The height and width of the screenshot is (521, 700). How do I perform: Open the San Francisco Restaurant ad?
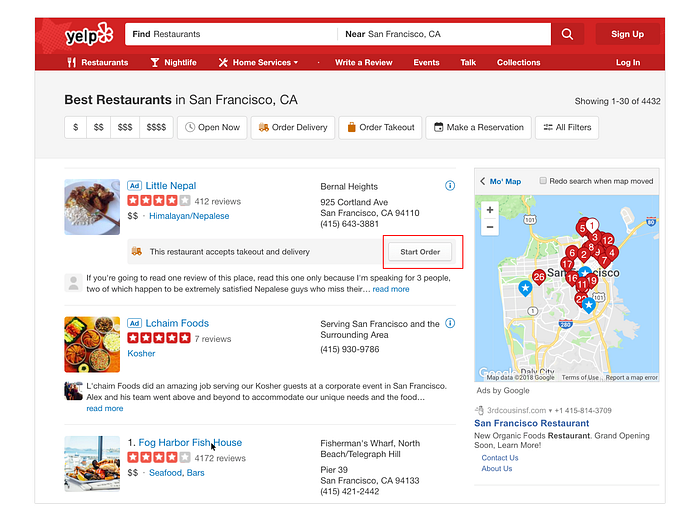(532, 423)
